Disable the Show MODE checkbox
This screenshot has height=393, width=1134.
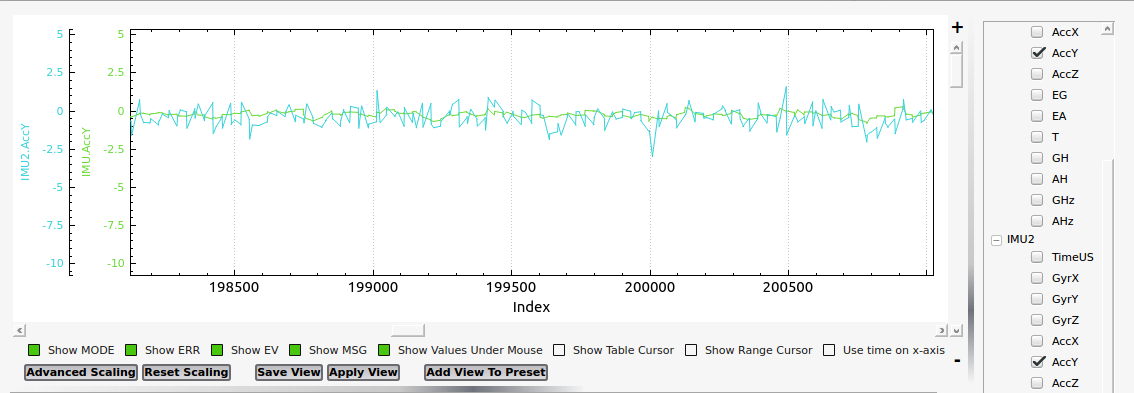[x=34, y=350]
